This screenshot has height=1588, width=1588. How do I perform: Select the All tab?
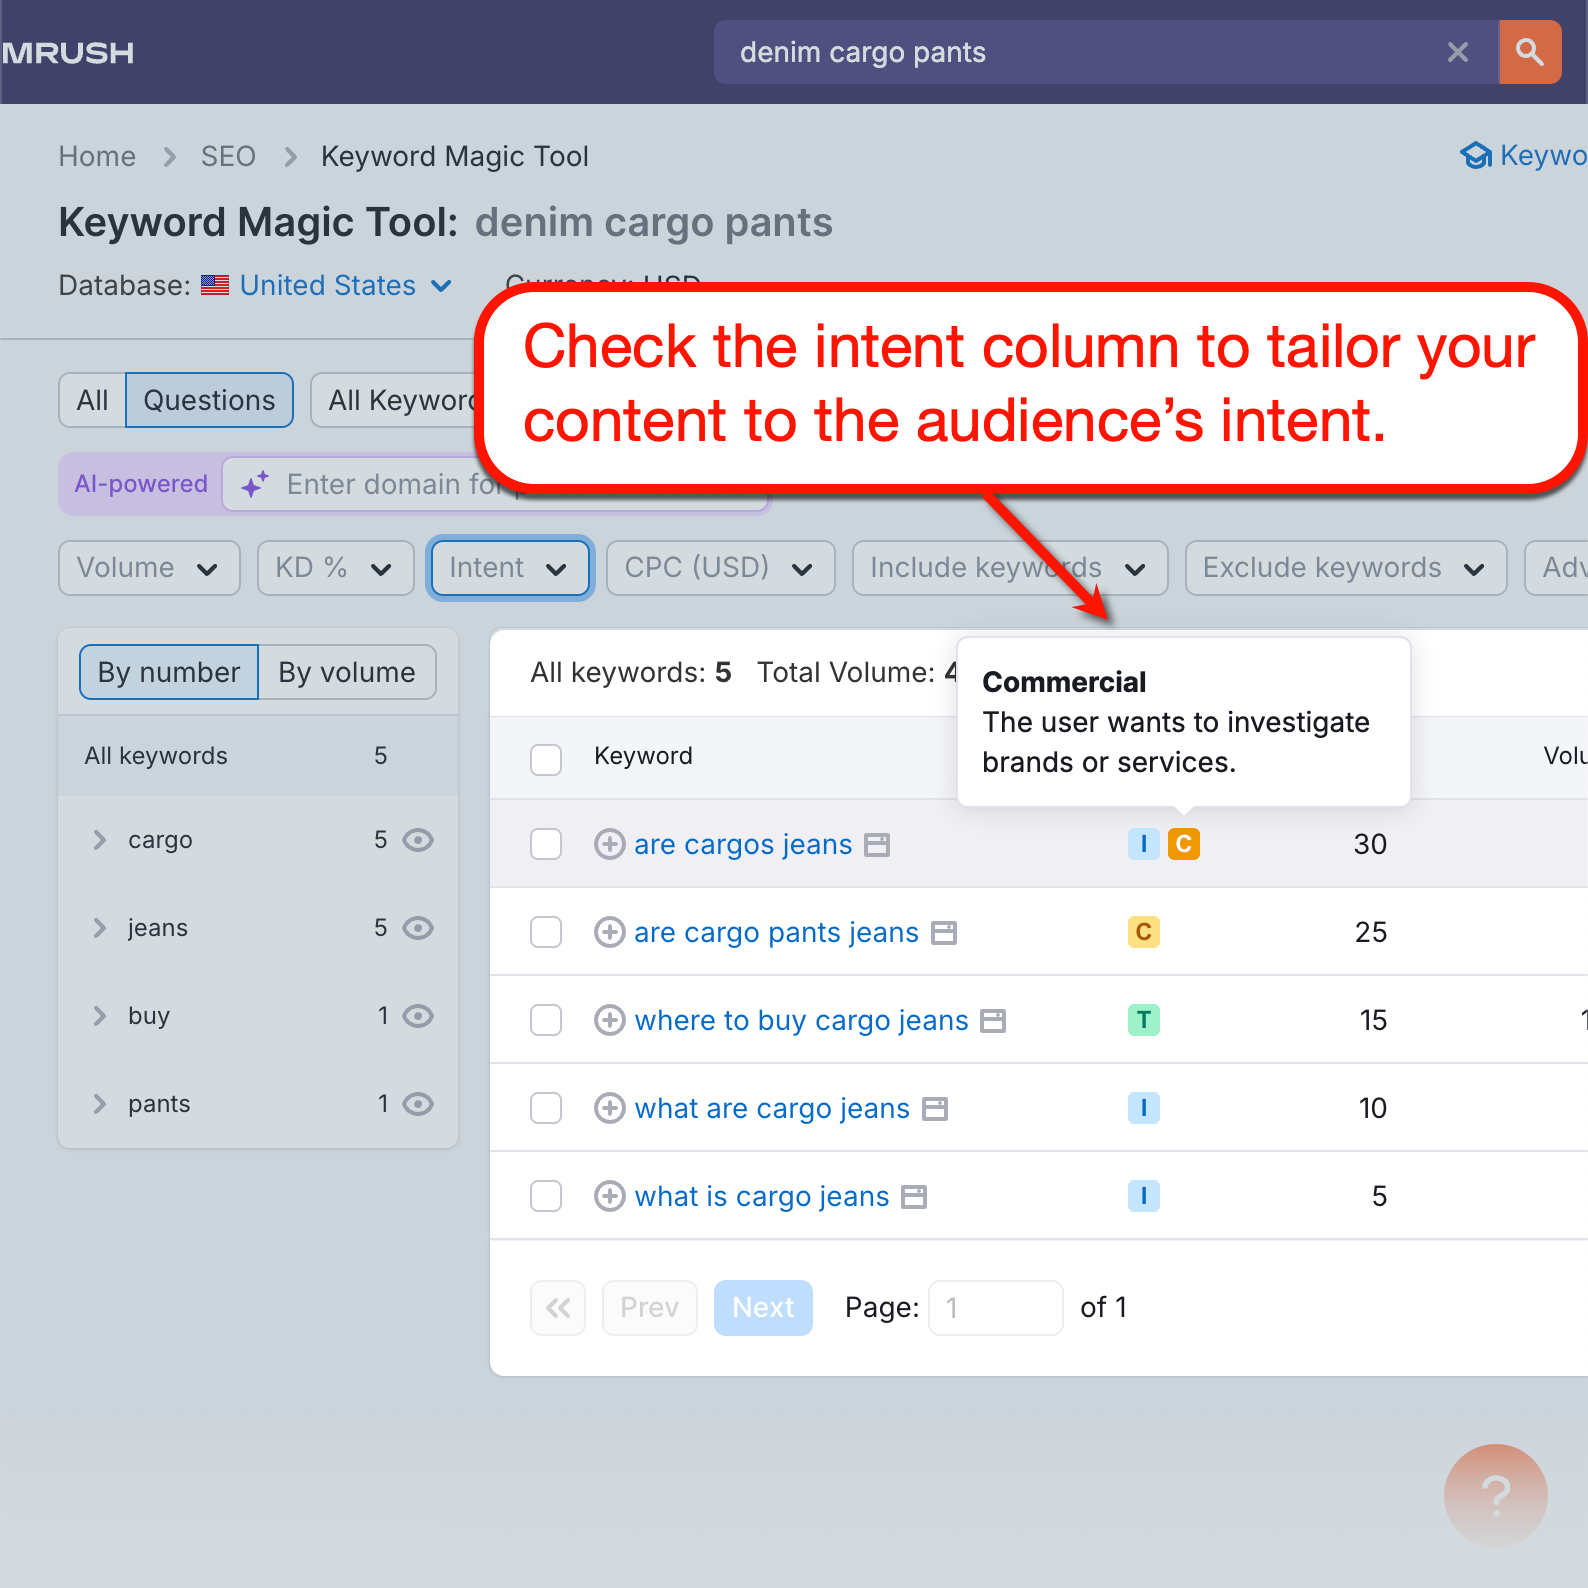[x=92, y=400]
